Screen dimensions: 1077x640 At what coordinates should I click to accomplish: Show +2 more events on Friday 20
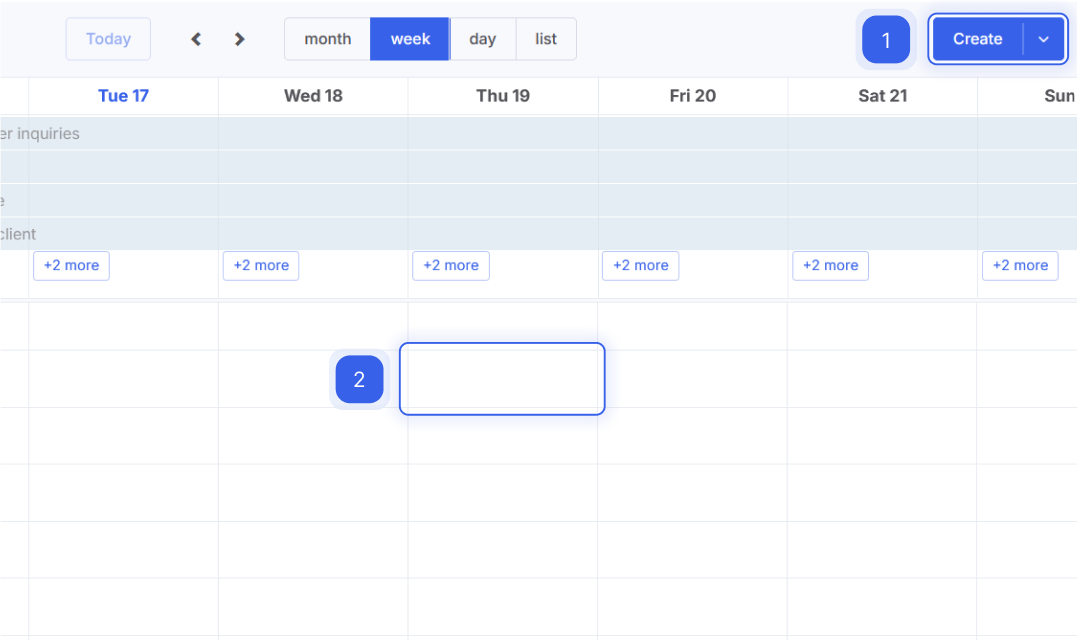click(640, 265)
